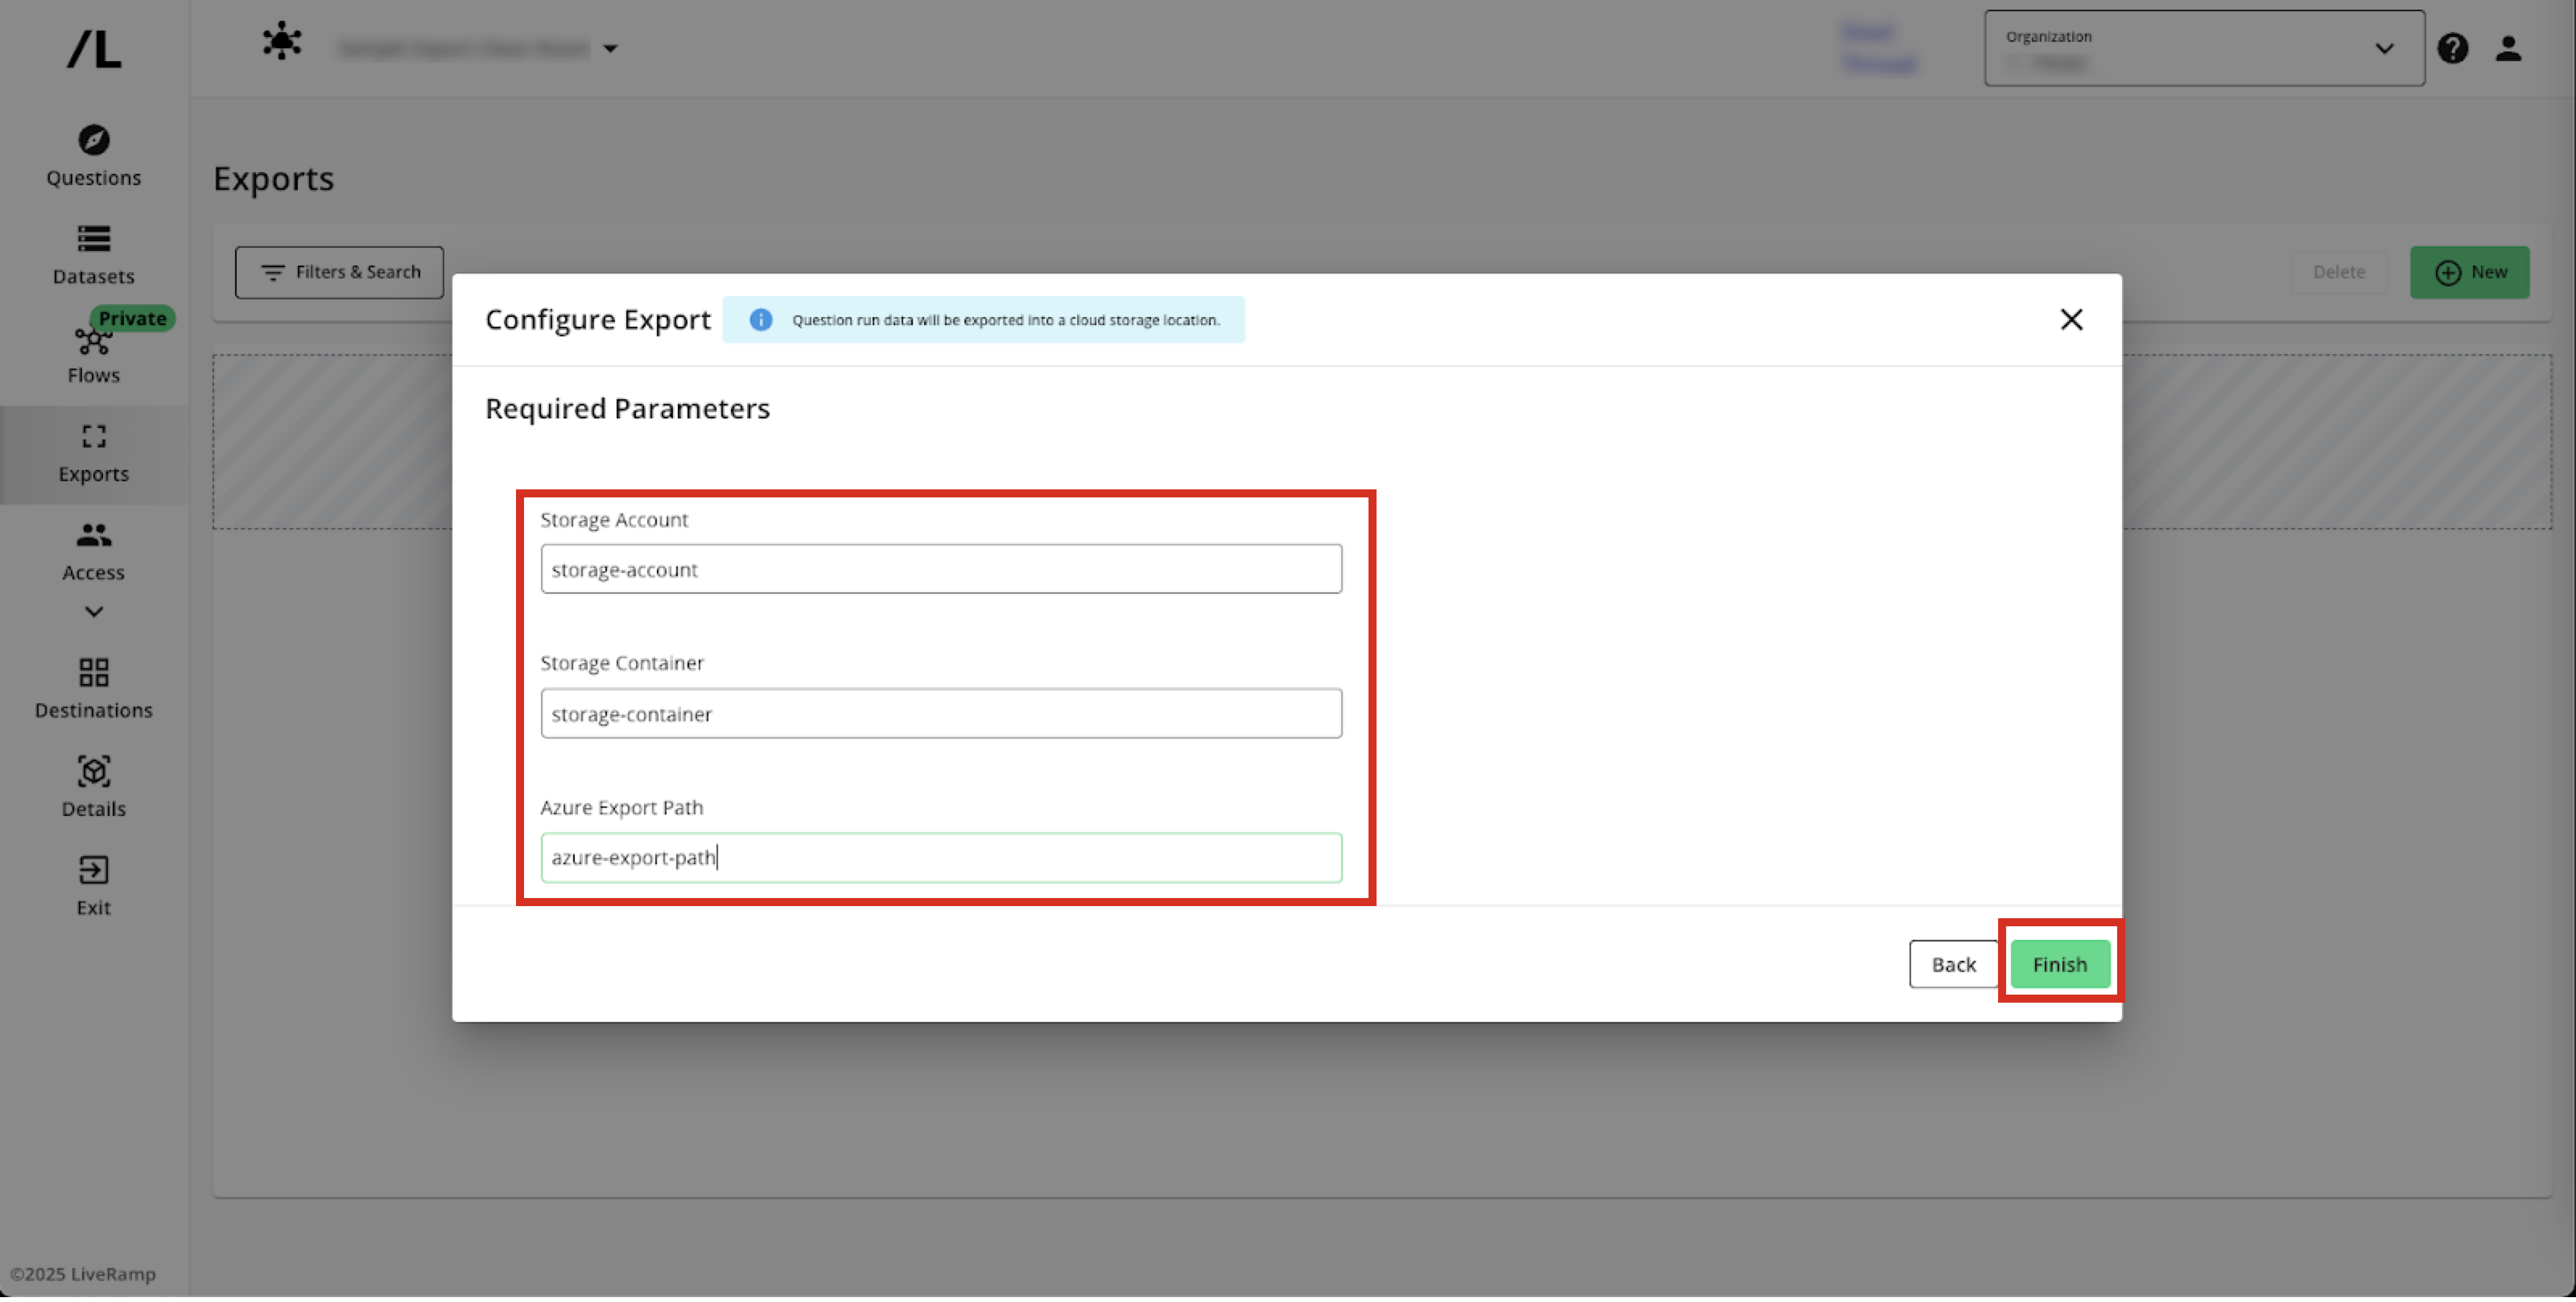Click the Azure Export Path field
Image resolution: width=2576 pixels, height=1302 pixels.
pos(940,857)
